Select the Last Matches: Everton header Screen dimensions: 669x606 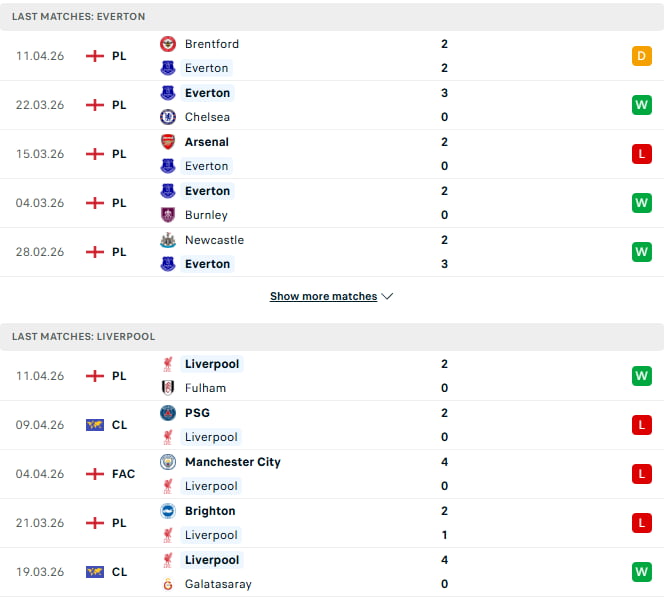point(79,17)
